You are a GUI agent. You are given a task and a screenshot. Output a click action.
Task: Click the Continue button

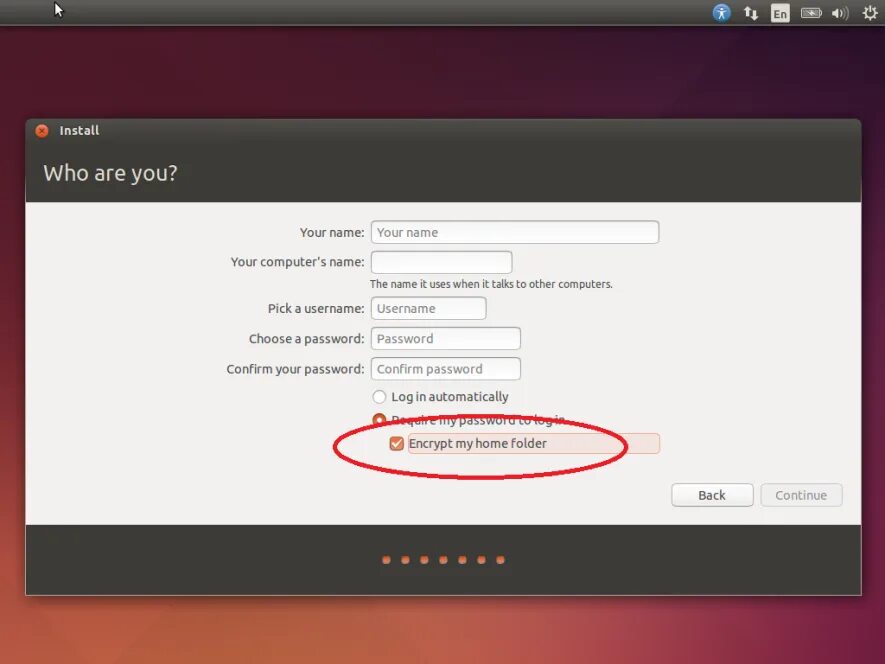(801, 495)
